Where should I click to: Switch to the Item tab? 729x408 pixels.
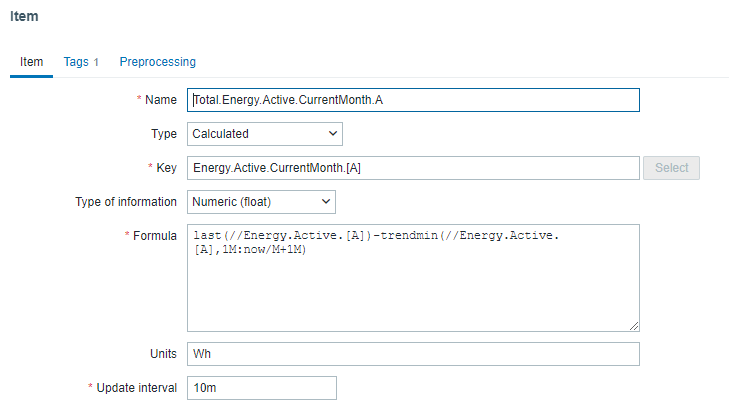pyautogui.click(x=31, y=61)
